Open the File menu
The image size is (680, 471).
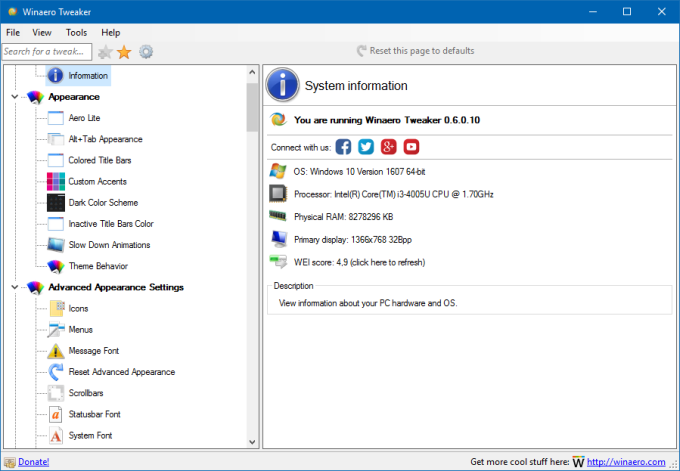coord(13,33)
